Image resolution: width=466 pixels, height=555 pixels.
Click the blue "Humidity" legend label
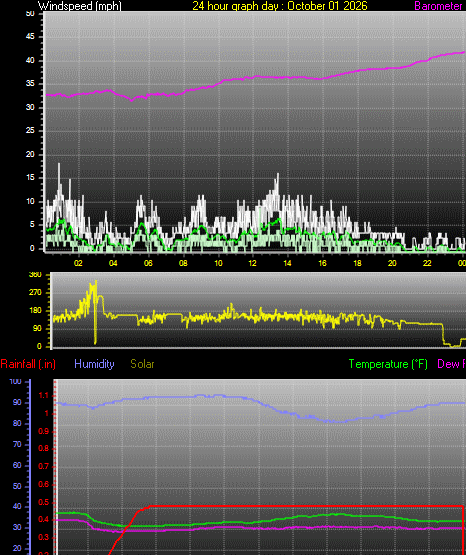pos(94,364)
